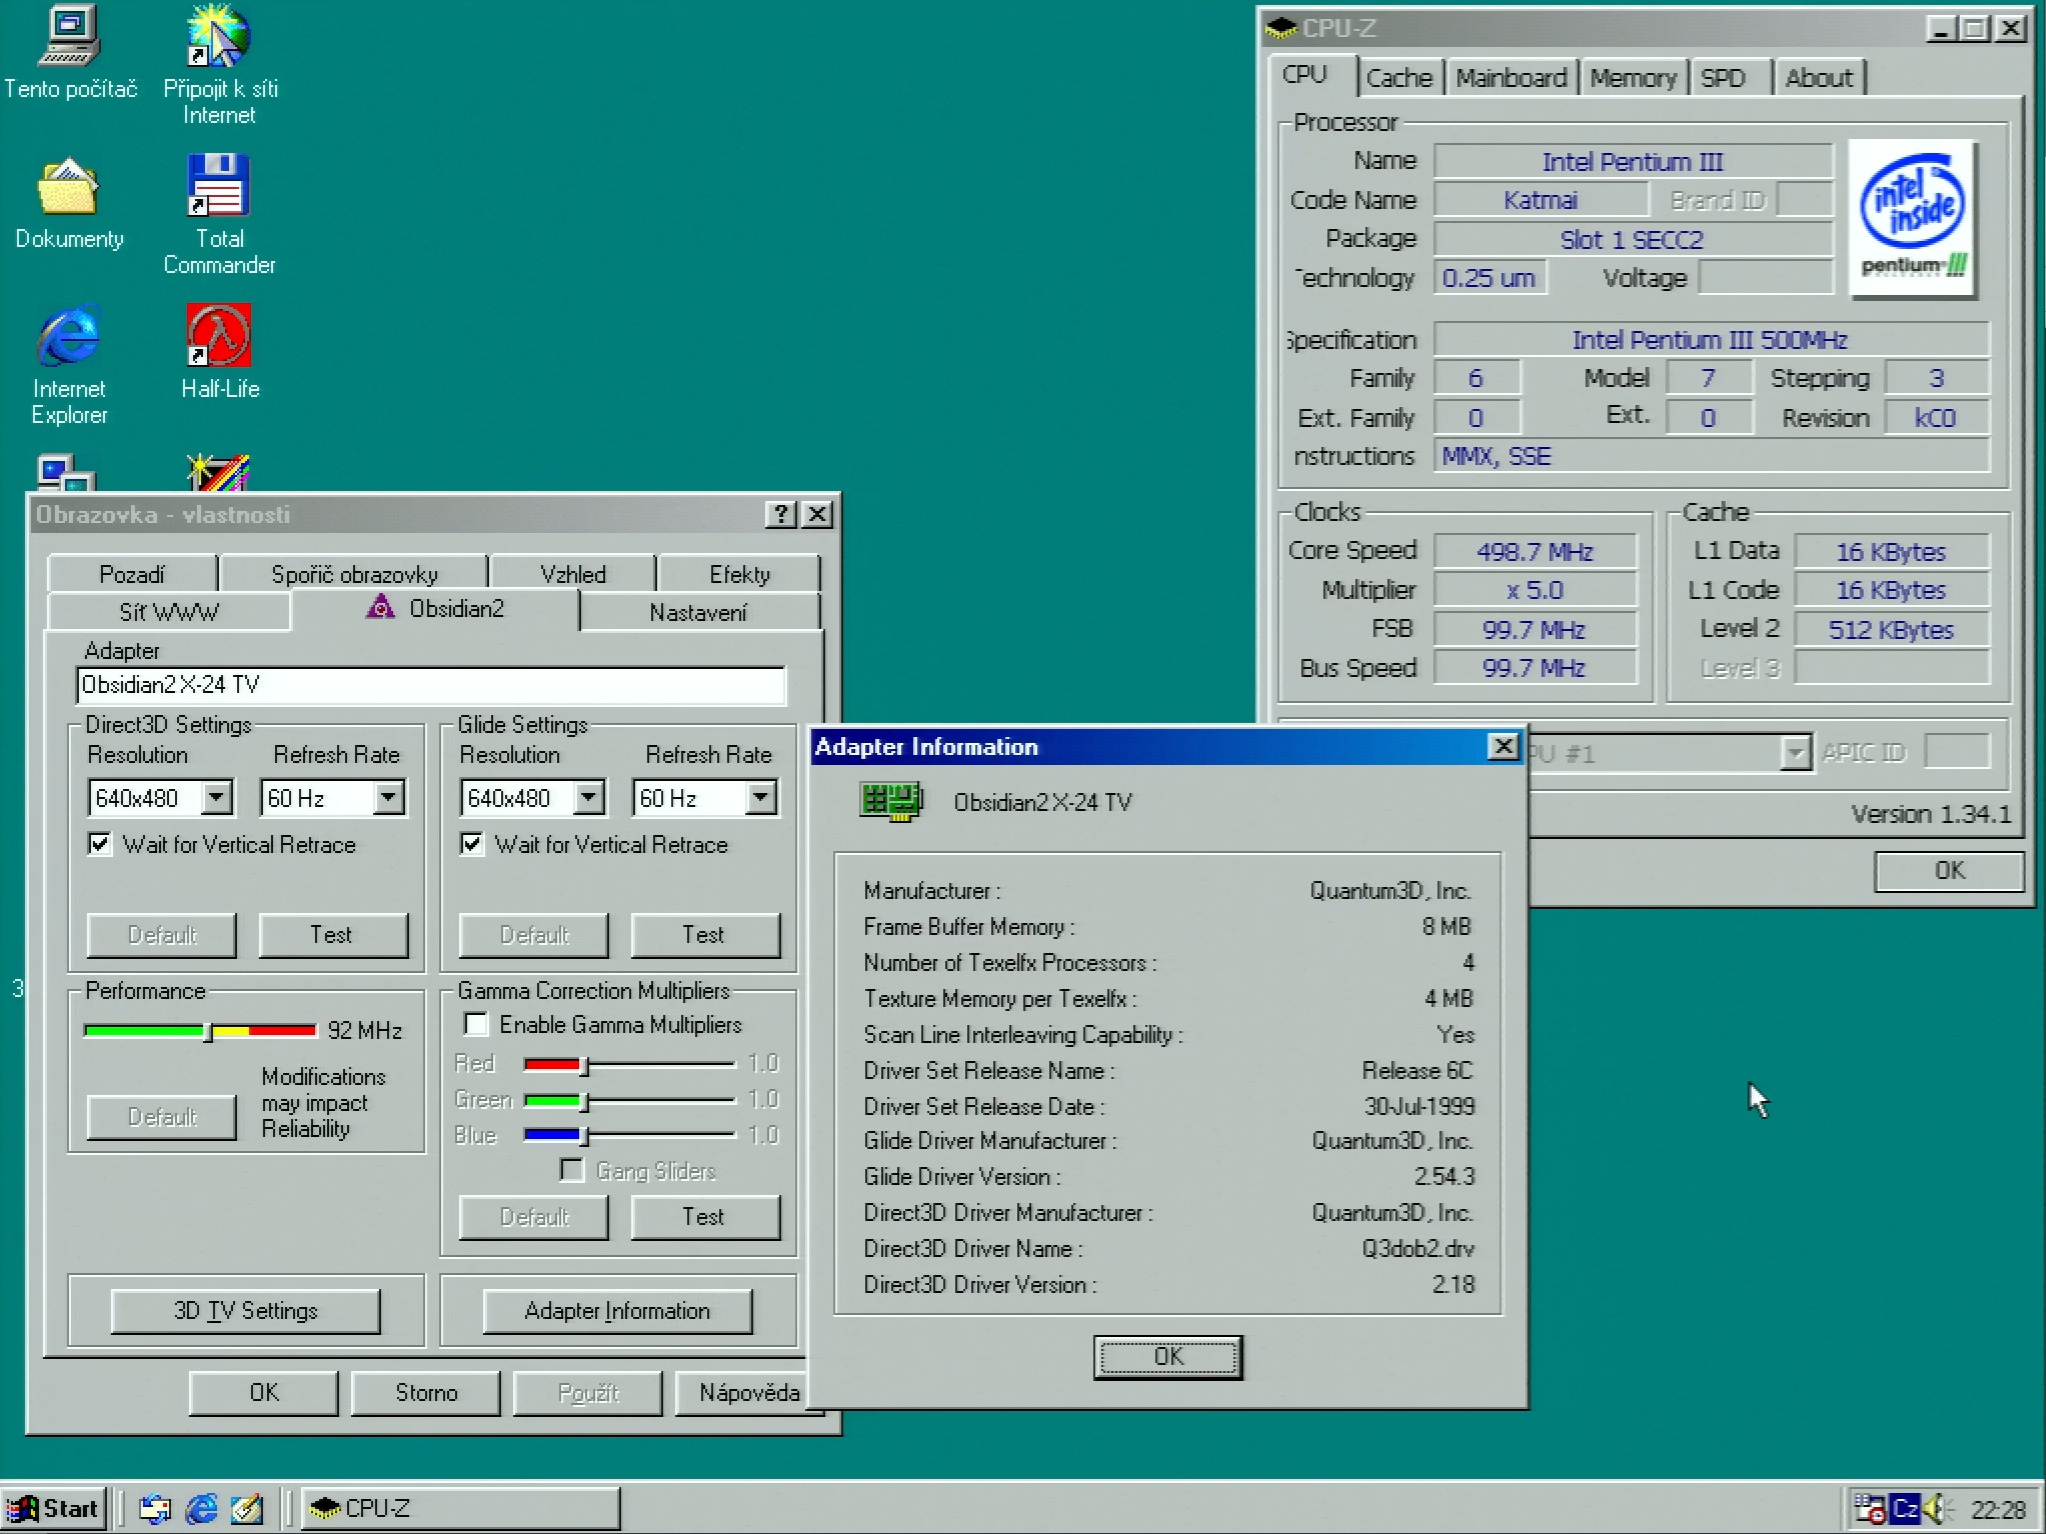Switch to the Mainboard tab in CPU-Z
The width and height of the screenshot is (2046, 1534).
click(1510, 78)
